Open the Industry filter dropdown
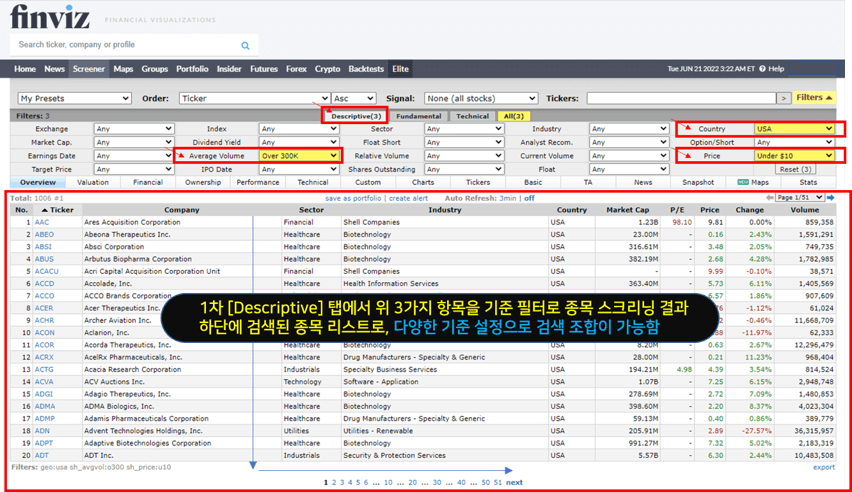852x492 pixels. coord(629,129)
